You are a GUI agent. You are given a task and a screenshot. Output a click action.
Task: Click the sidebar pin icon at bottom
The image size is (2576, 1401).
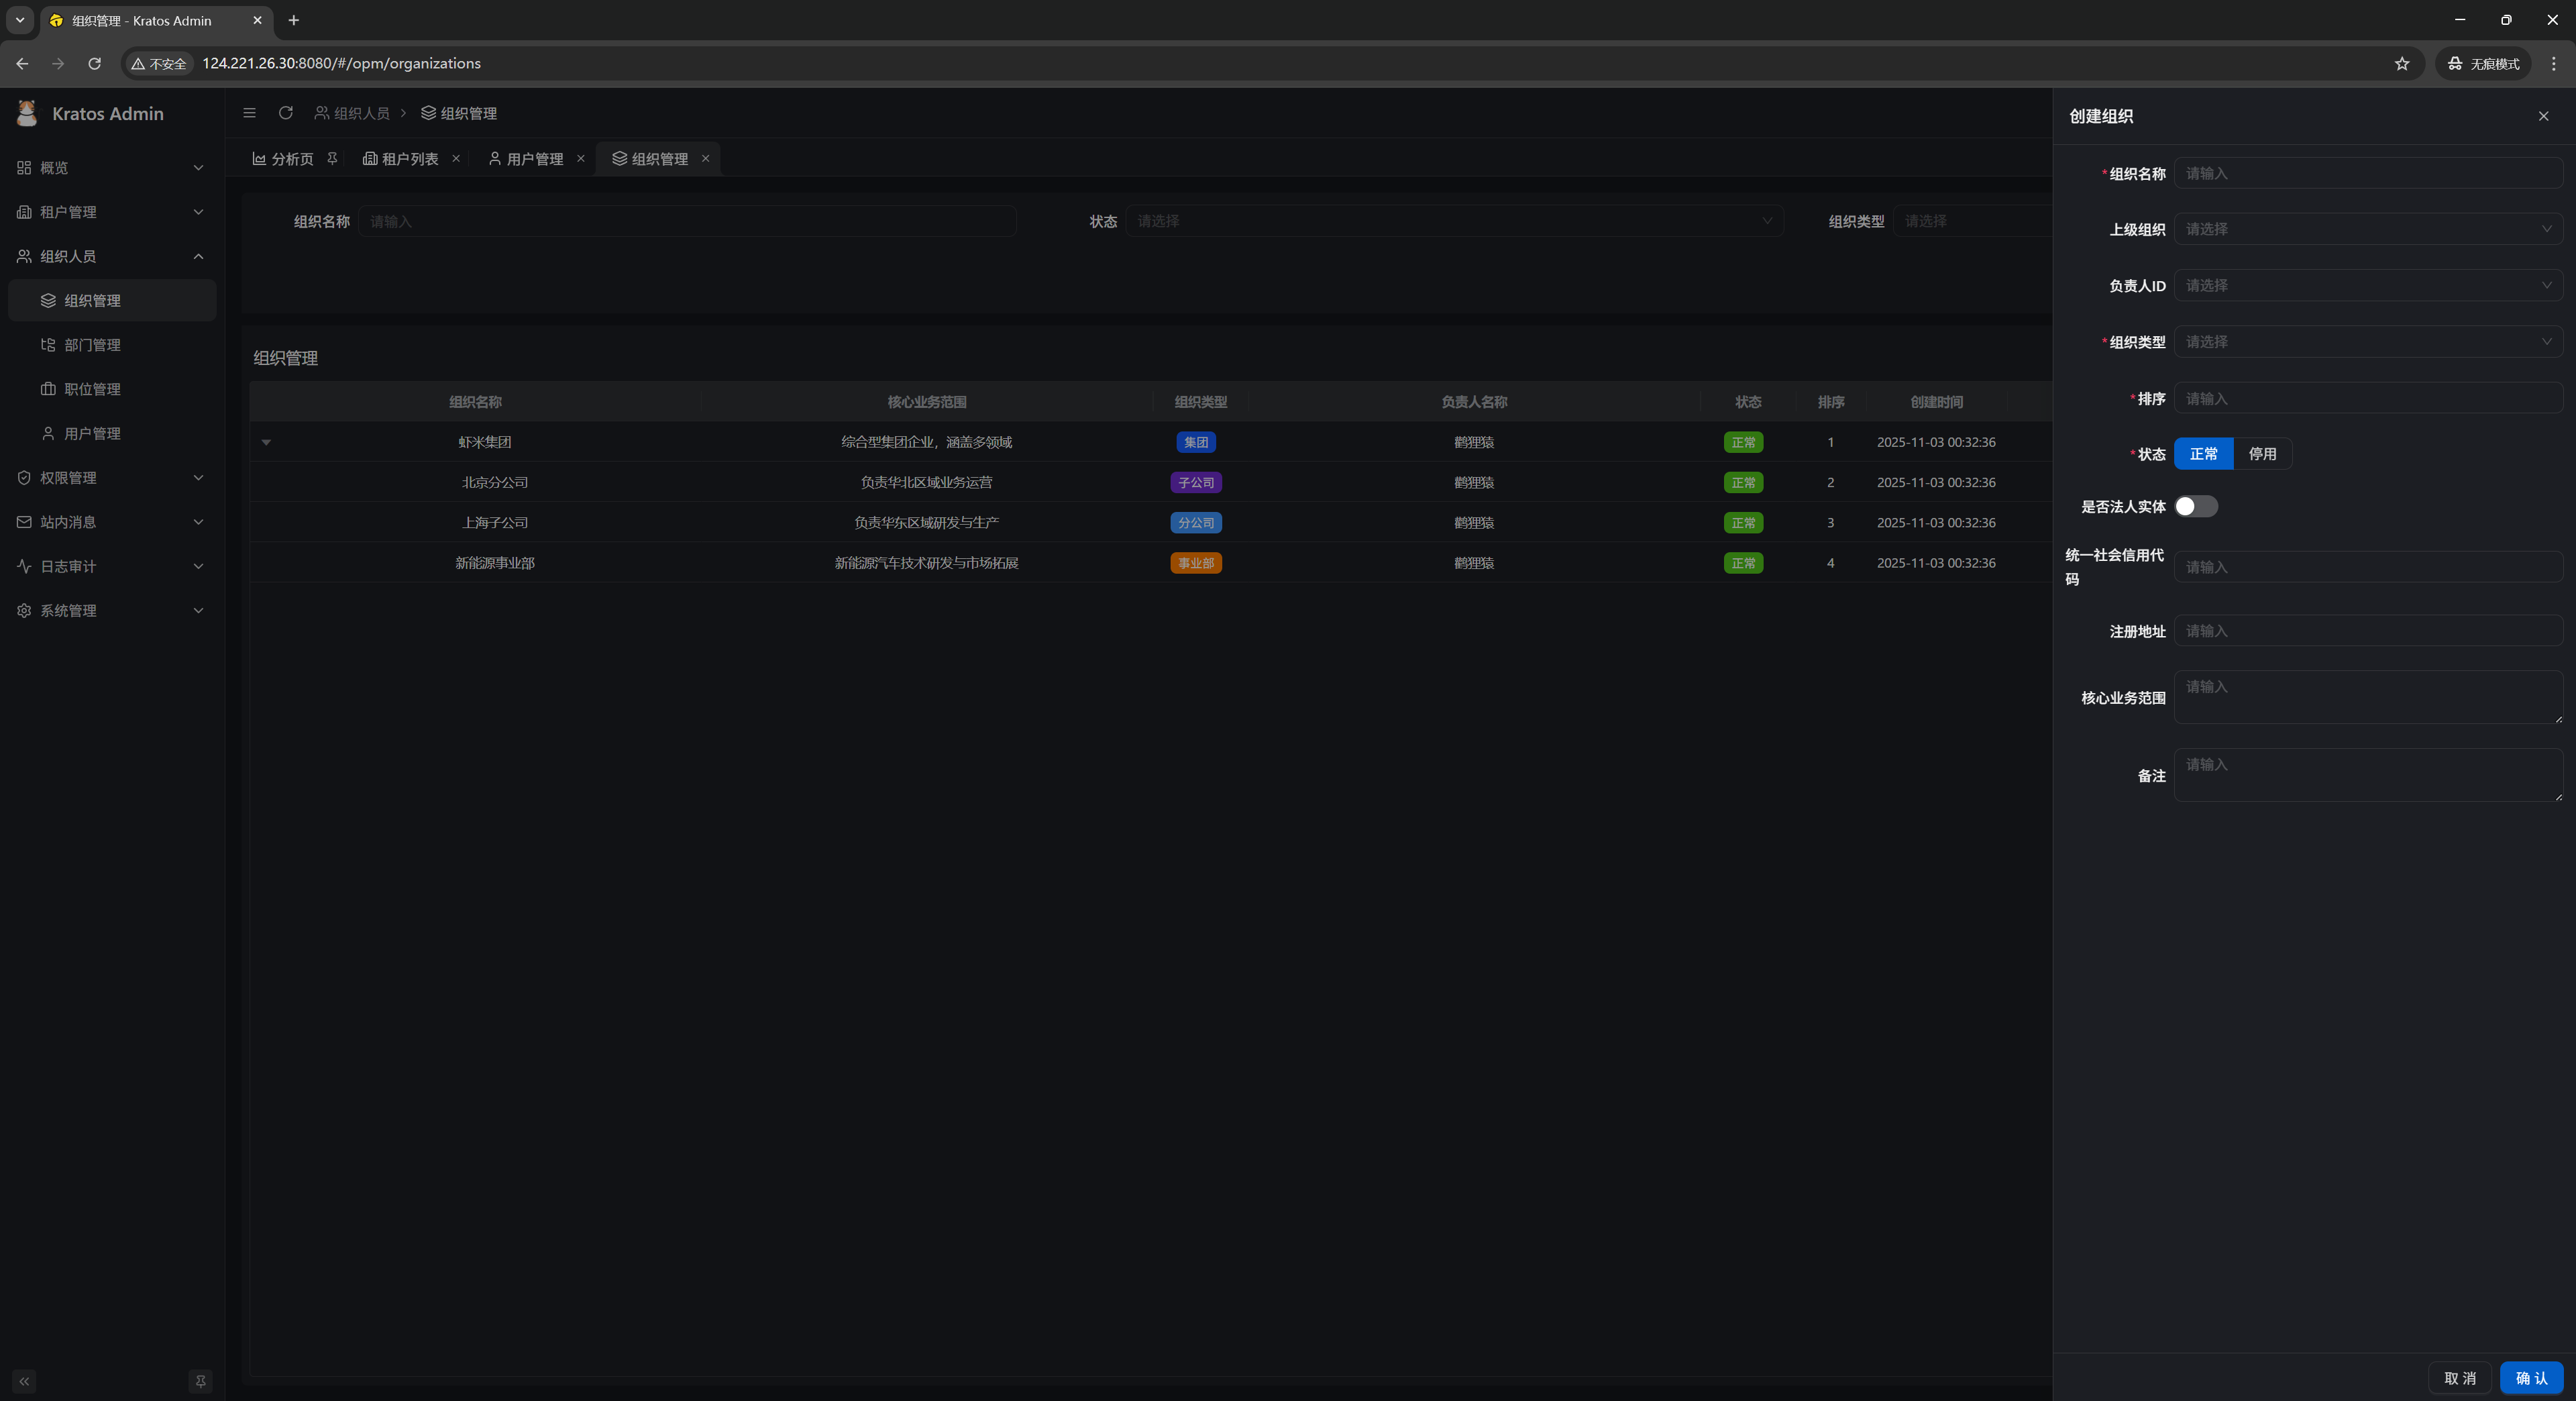(200, 1381)
